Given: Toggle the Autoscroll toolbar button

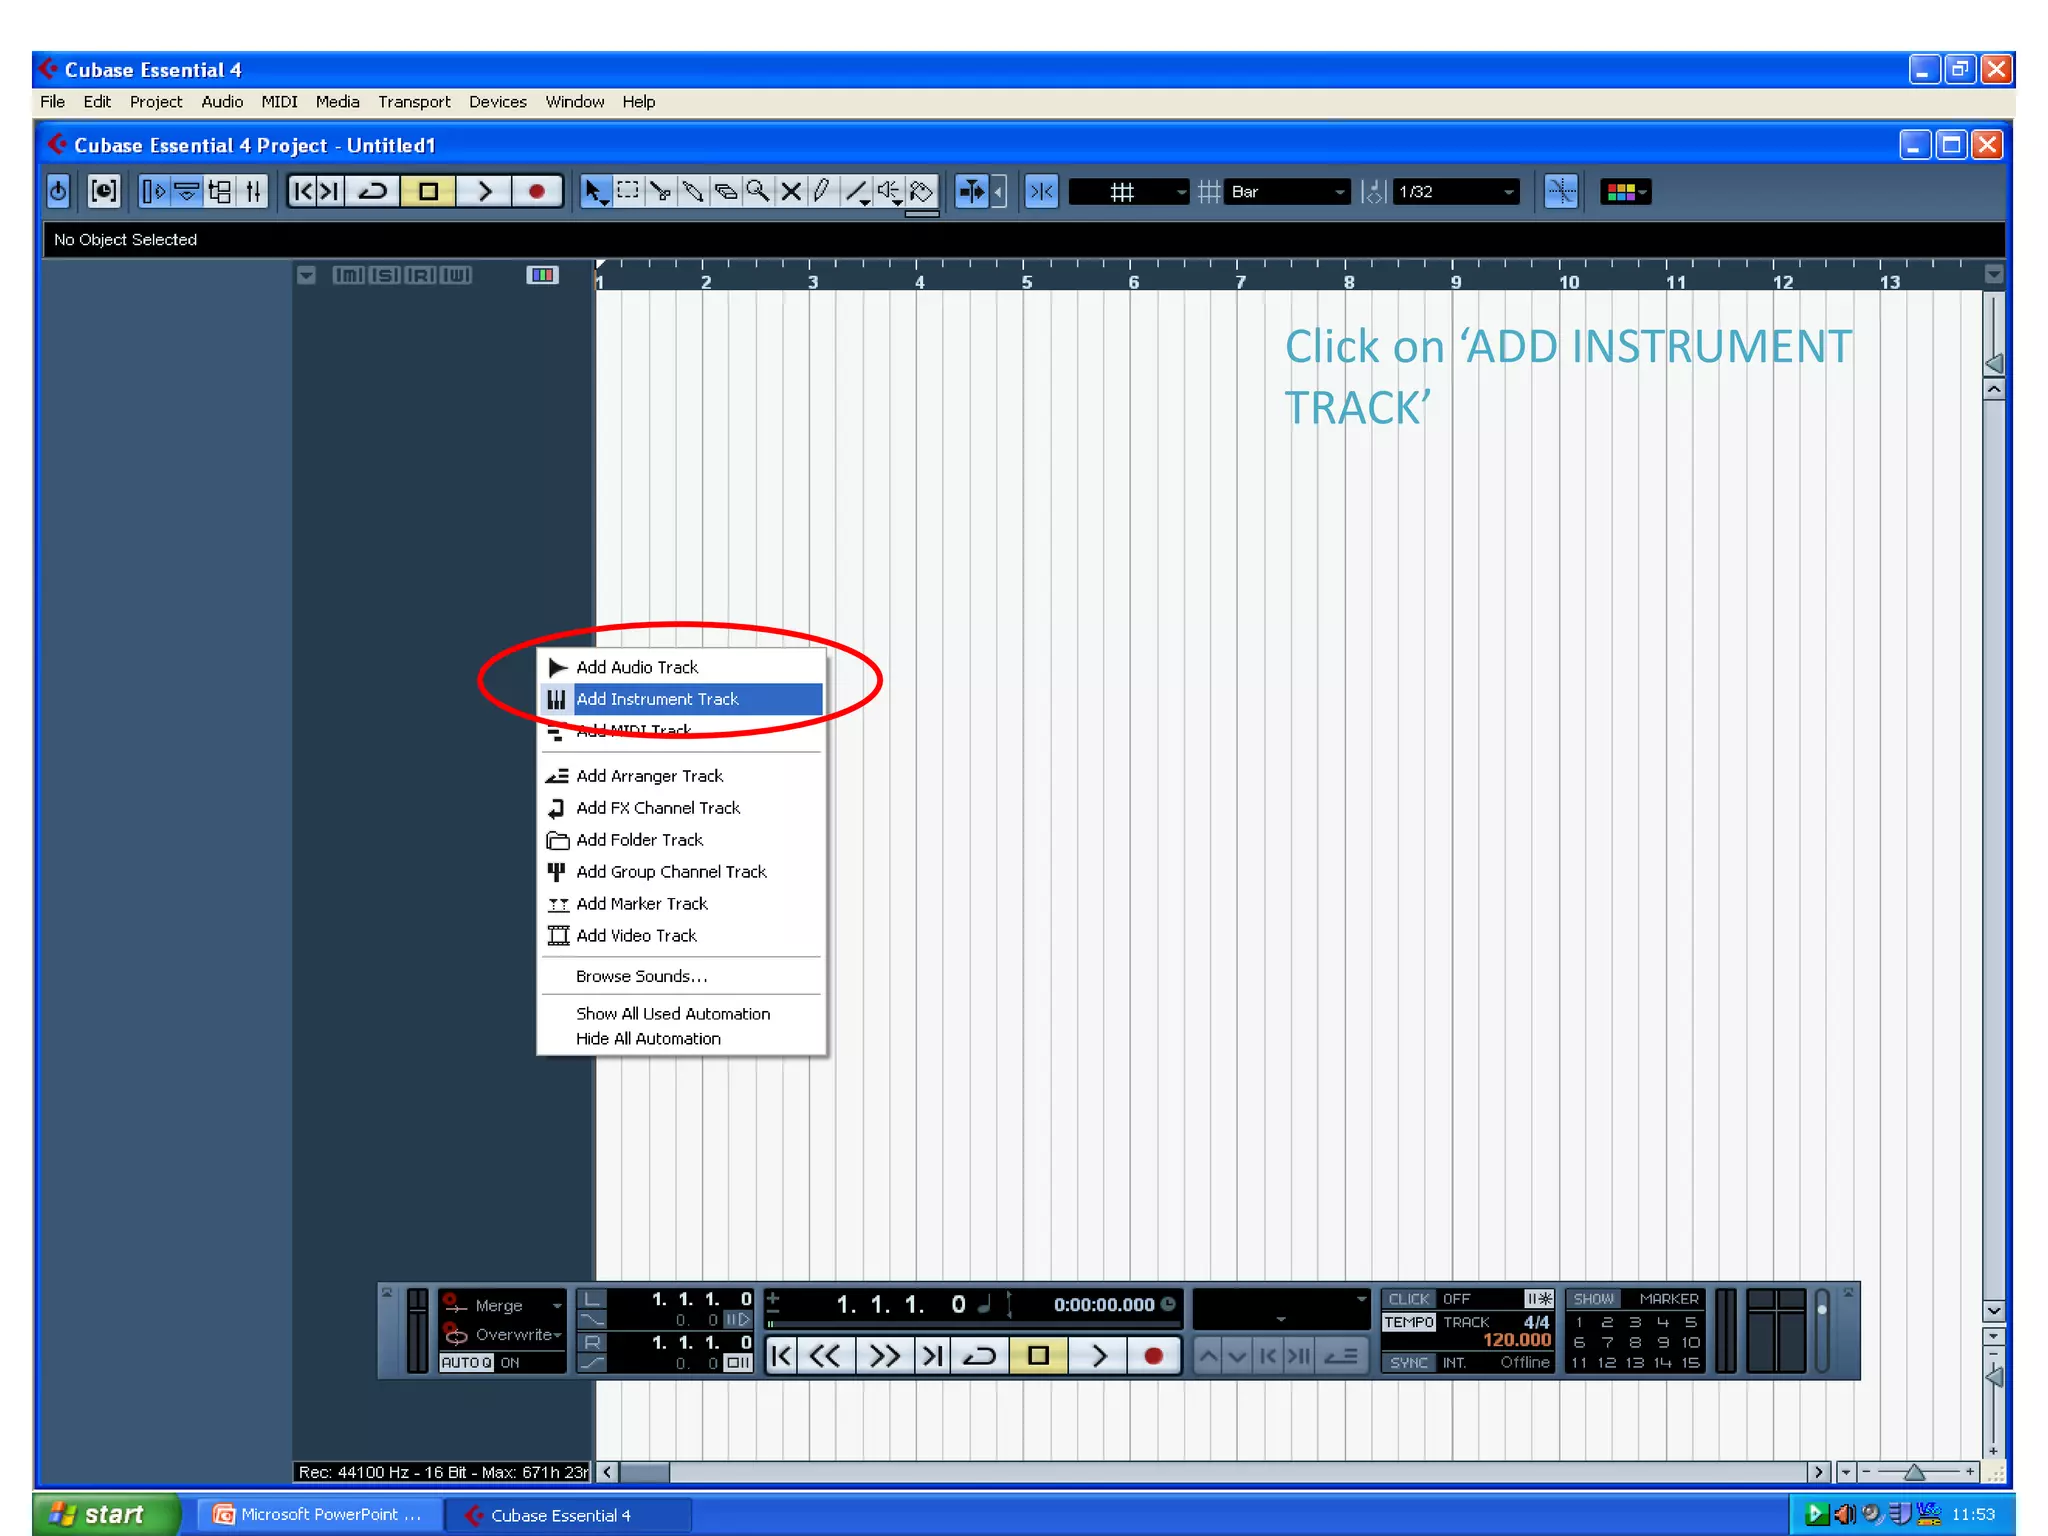Looking at the screenshot, I should pos(972,191).
